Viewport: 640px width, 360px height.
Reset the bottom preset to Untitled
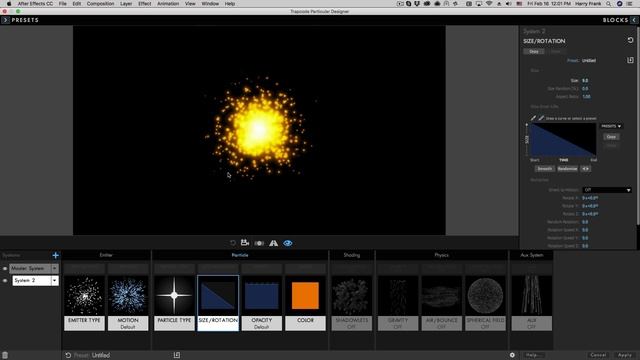[x=68, y=356]
